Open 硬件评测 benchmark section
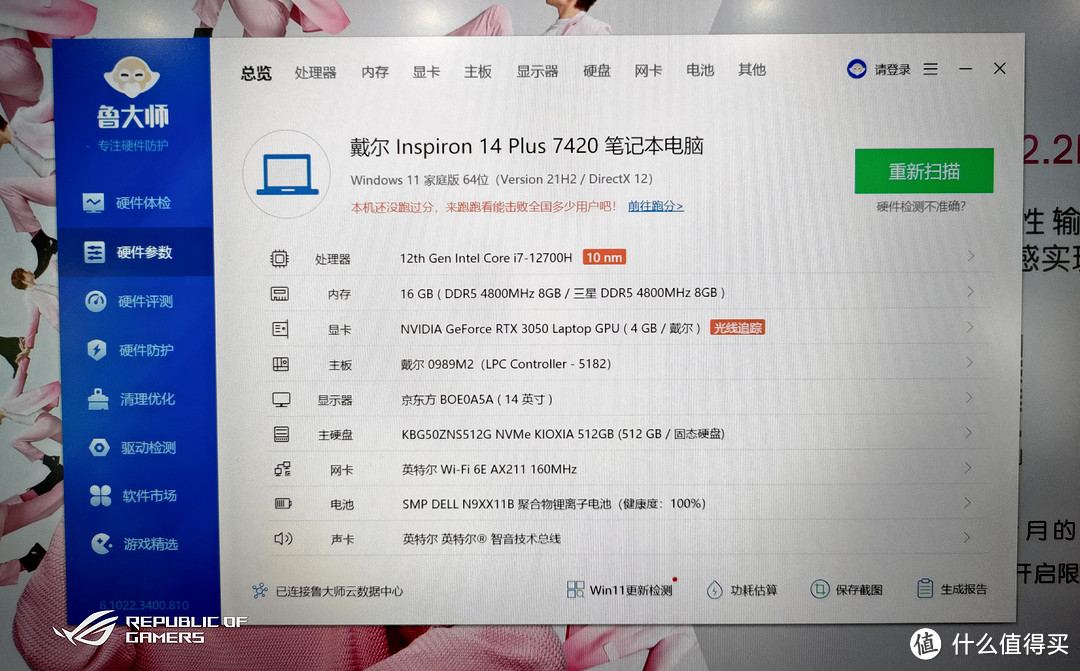The height and width of the screenshot is (671, 1080). 129,301
